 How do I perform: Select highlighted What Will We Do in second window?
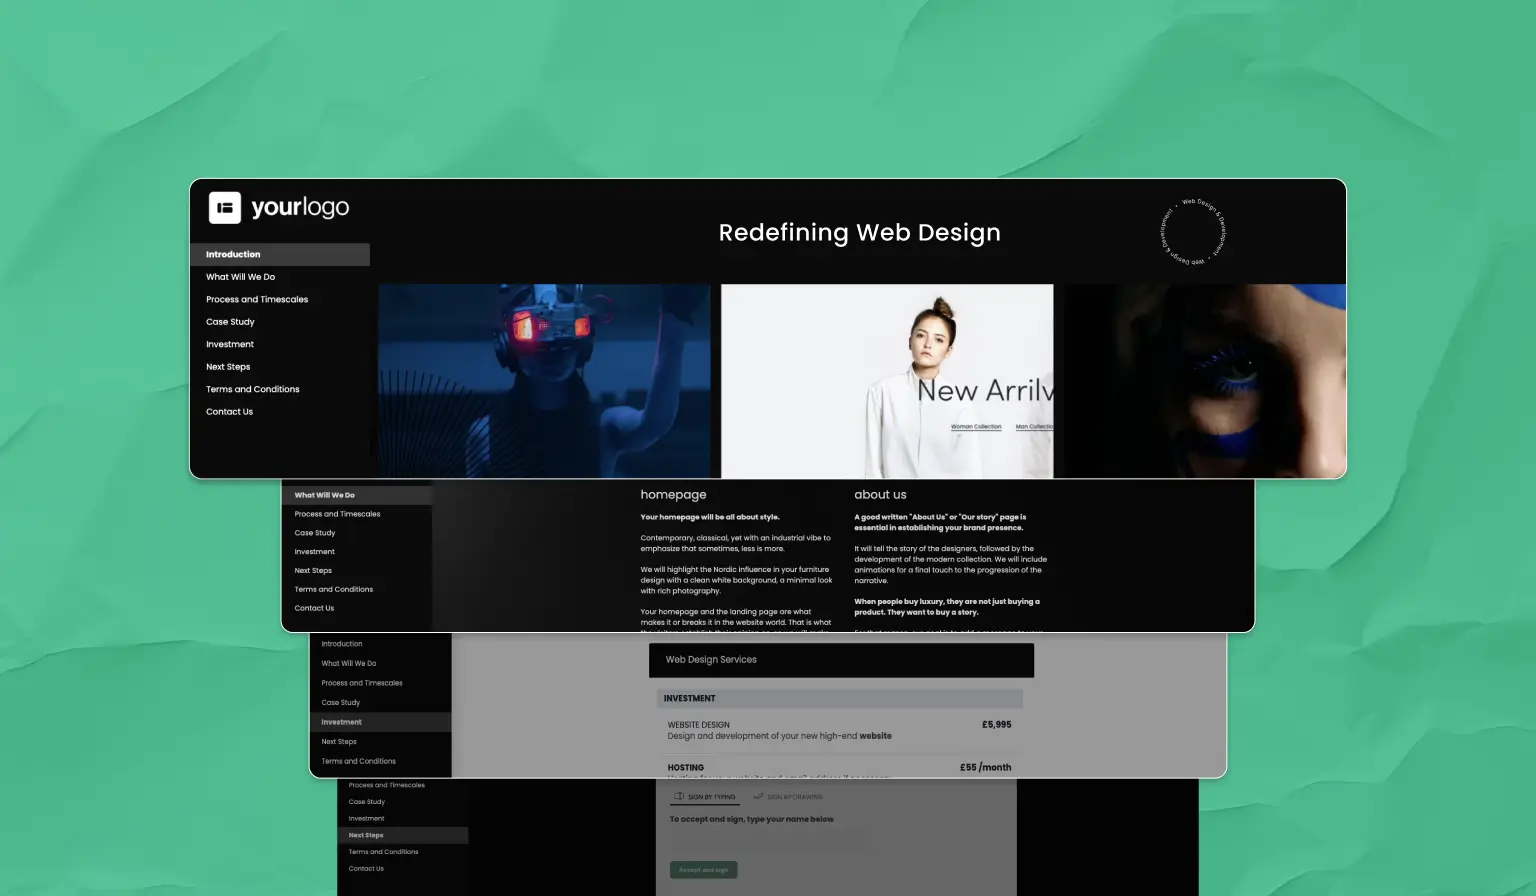357,495
